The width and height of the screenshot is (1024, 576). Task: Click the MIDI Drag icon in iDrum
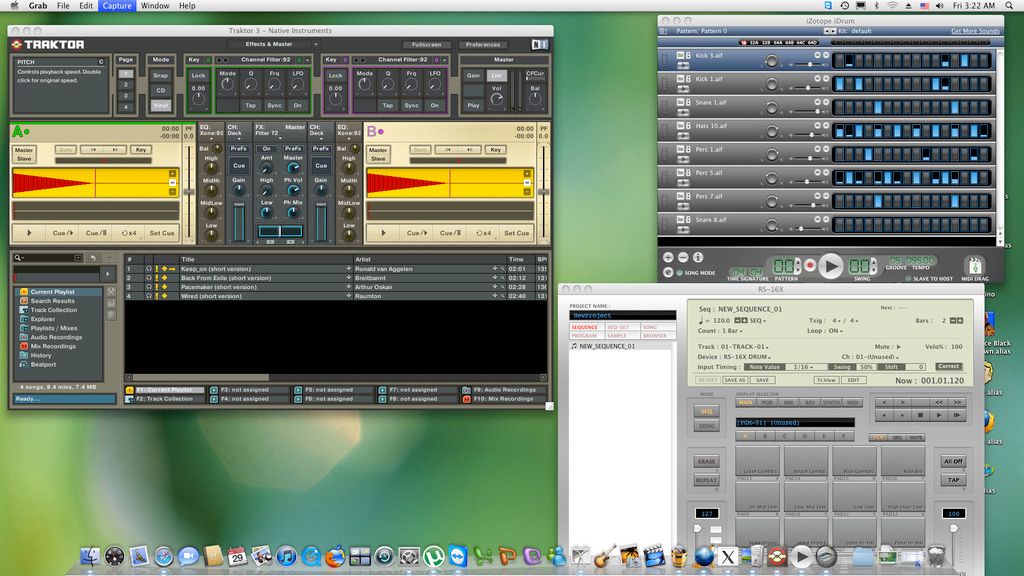tap(975, 265)
